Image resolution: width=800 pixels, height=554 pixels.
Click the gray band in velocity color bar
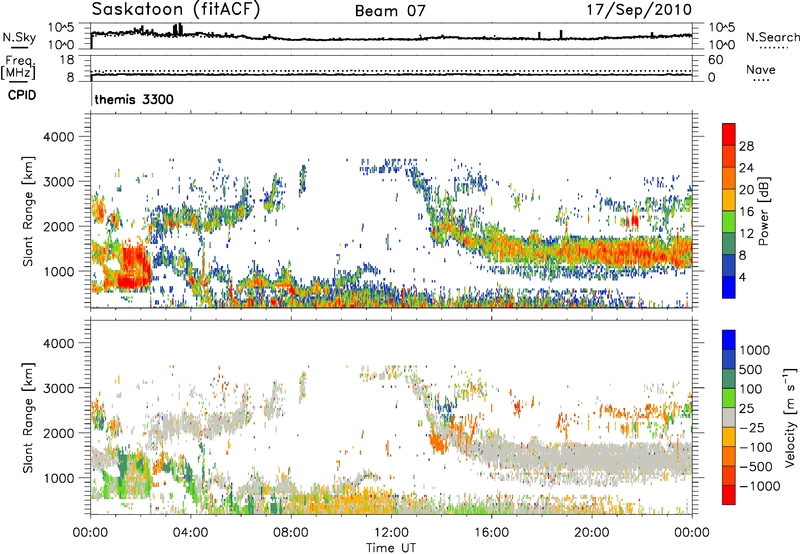[x=729, y=417]
